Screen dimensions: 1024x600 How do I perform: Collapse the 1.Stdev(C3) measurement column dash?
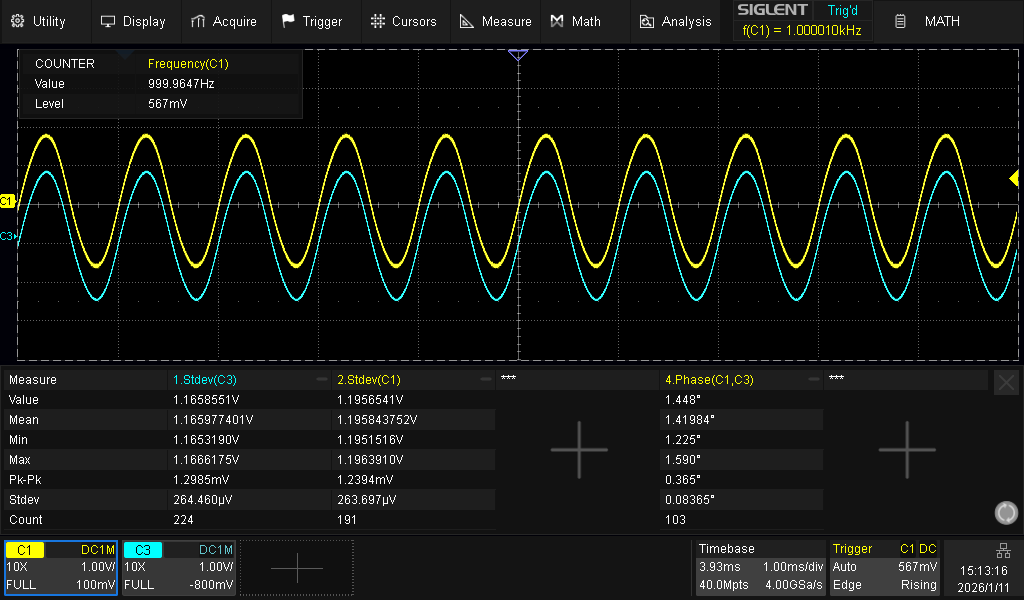(x=321, y=380)
